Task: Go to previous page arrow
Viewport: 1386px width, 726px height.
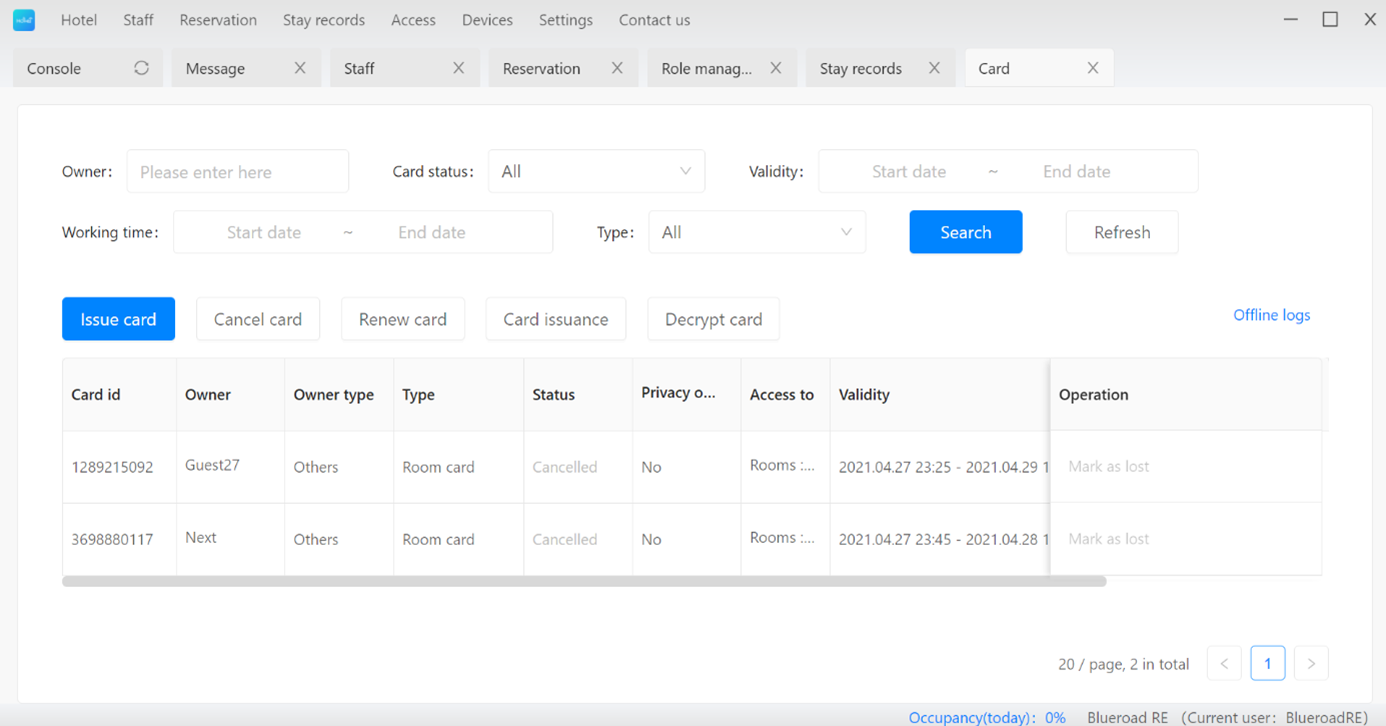Action: (1224, 664)
